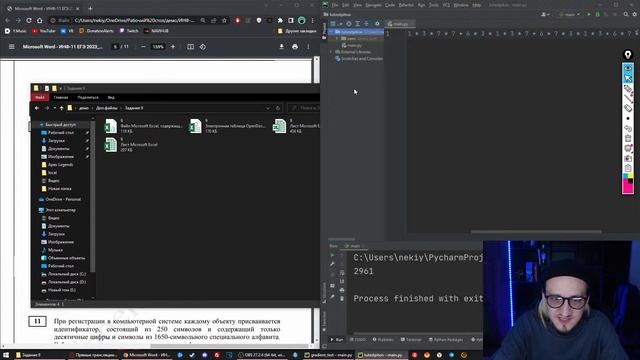Bookmark this page with the star icon
This screenshot has width=640, height=360.
point(224,20)
